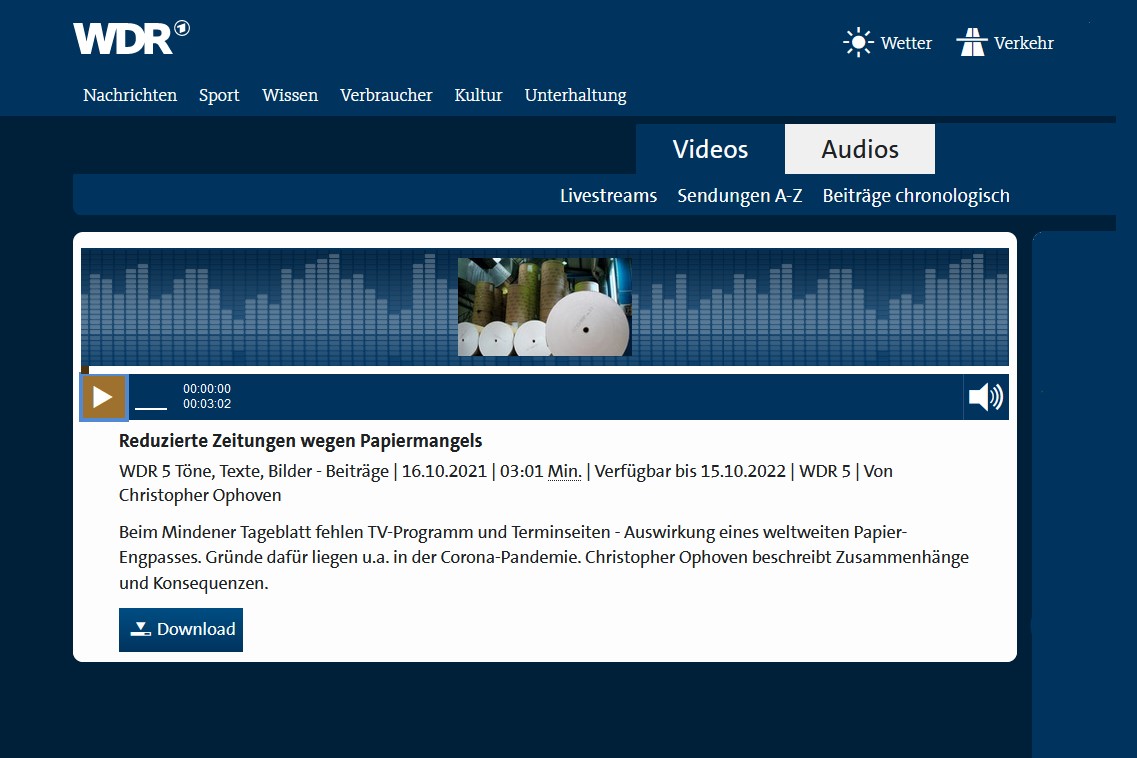Go to Sendungen A-Z
Viewport: 1137px width, 758px height.
tap(739, 196)
